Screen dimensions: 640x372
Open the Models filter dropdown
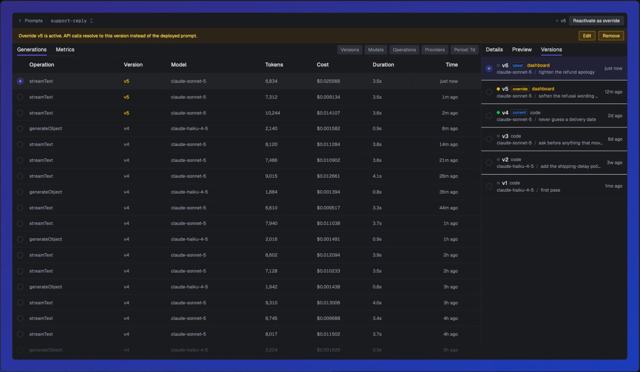(376, 50)
